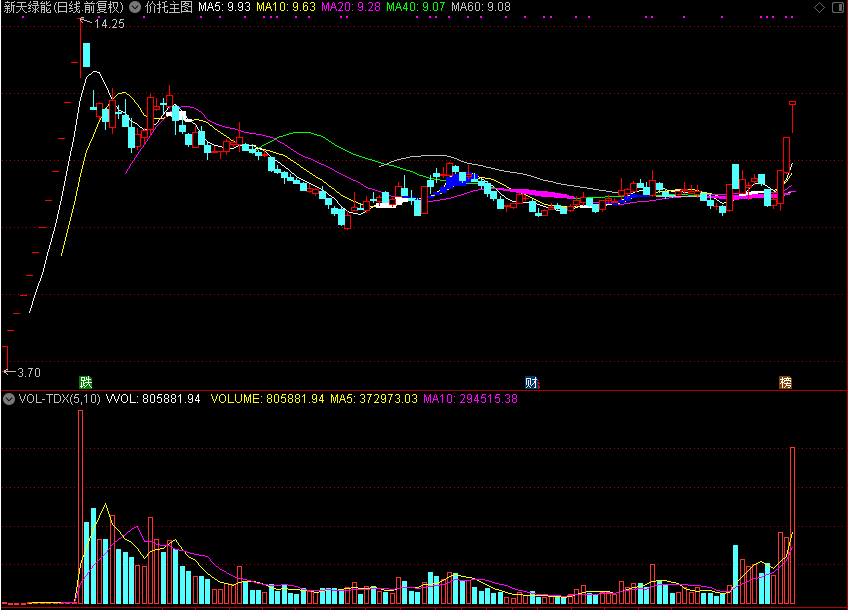Screen dimensions: 848x610
Task: Open the VOL-TDX indicator dropdown arrow
Action: 9,399
